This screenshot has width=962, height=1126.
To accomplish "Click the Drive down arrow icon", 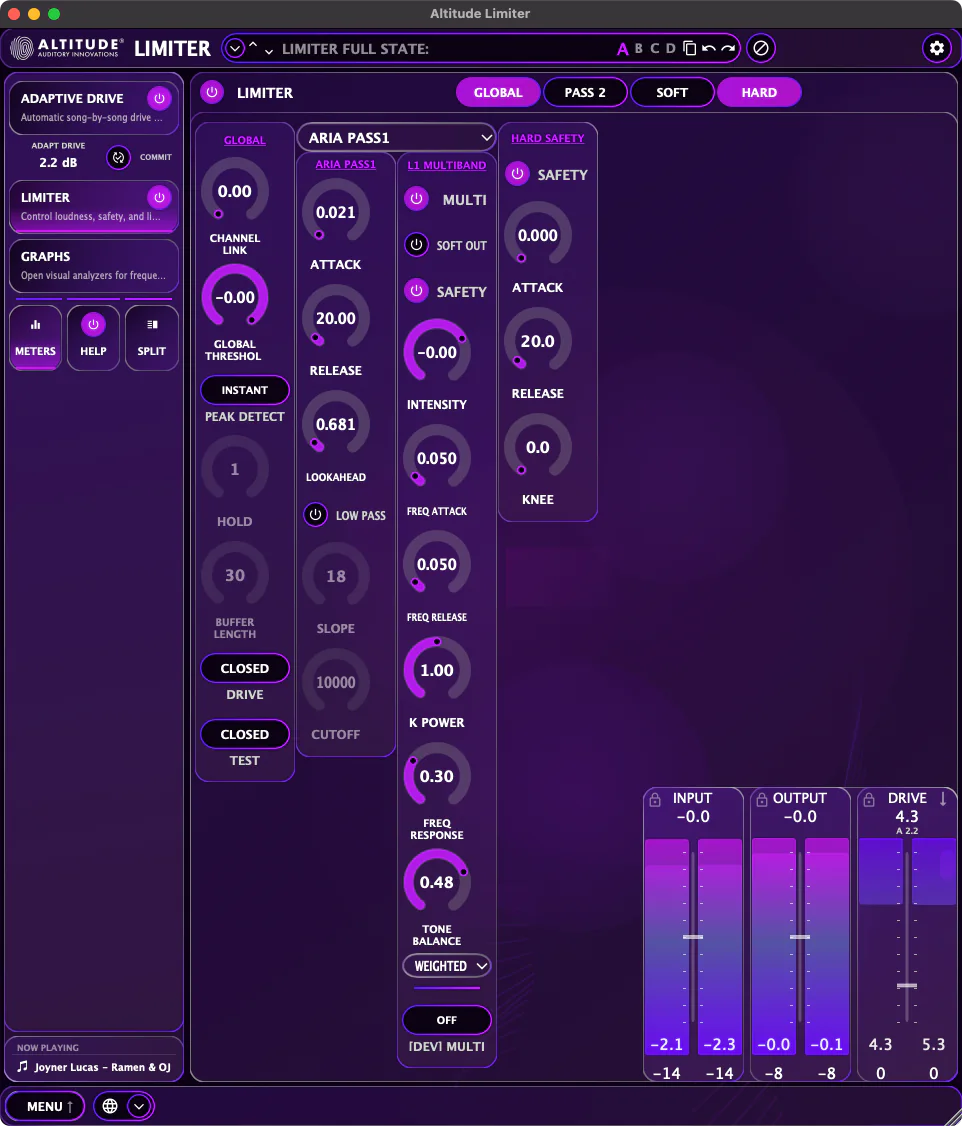I will click(x=943, y=799).
